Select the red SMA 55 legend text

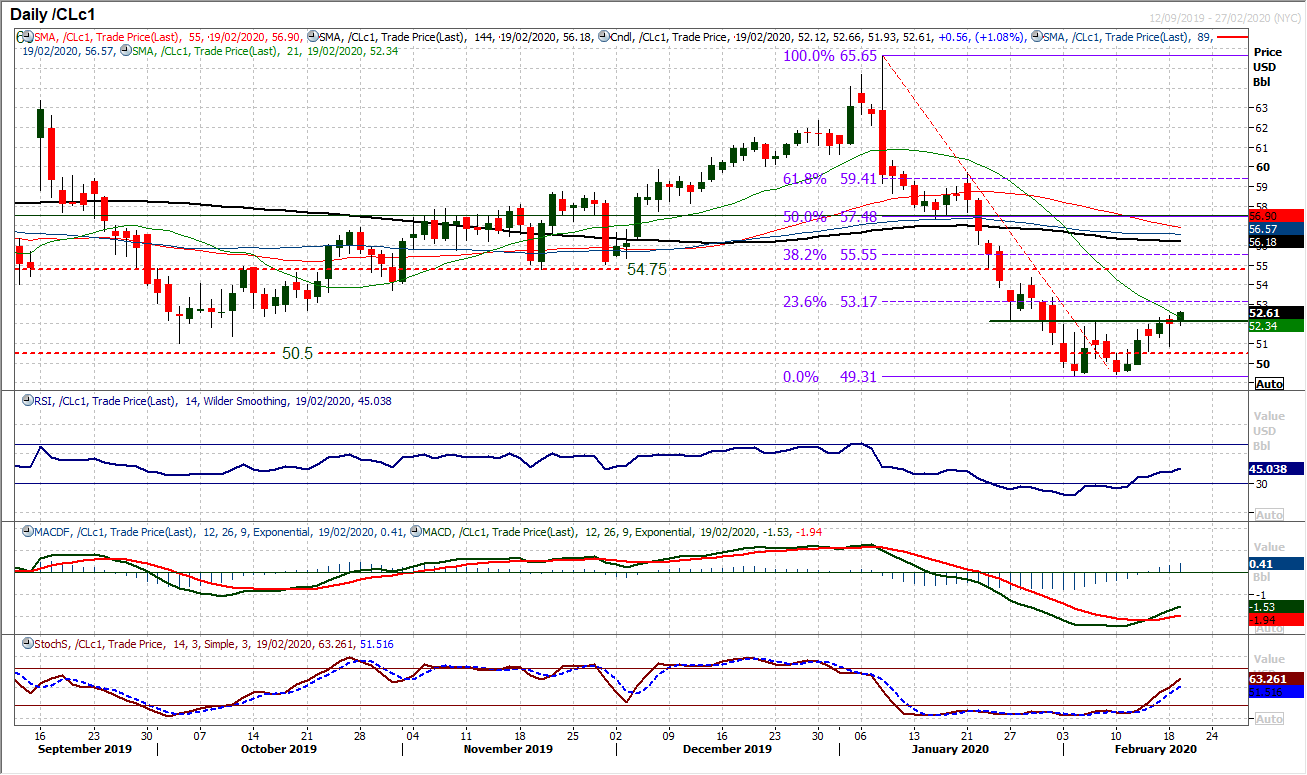pyautogui.click(x=169, y=36)
